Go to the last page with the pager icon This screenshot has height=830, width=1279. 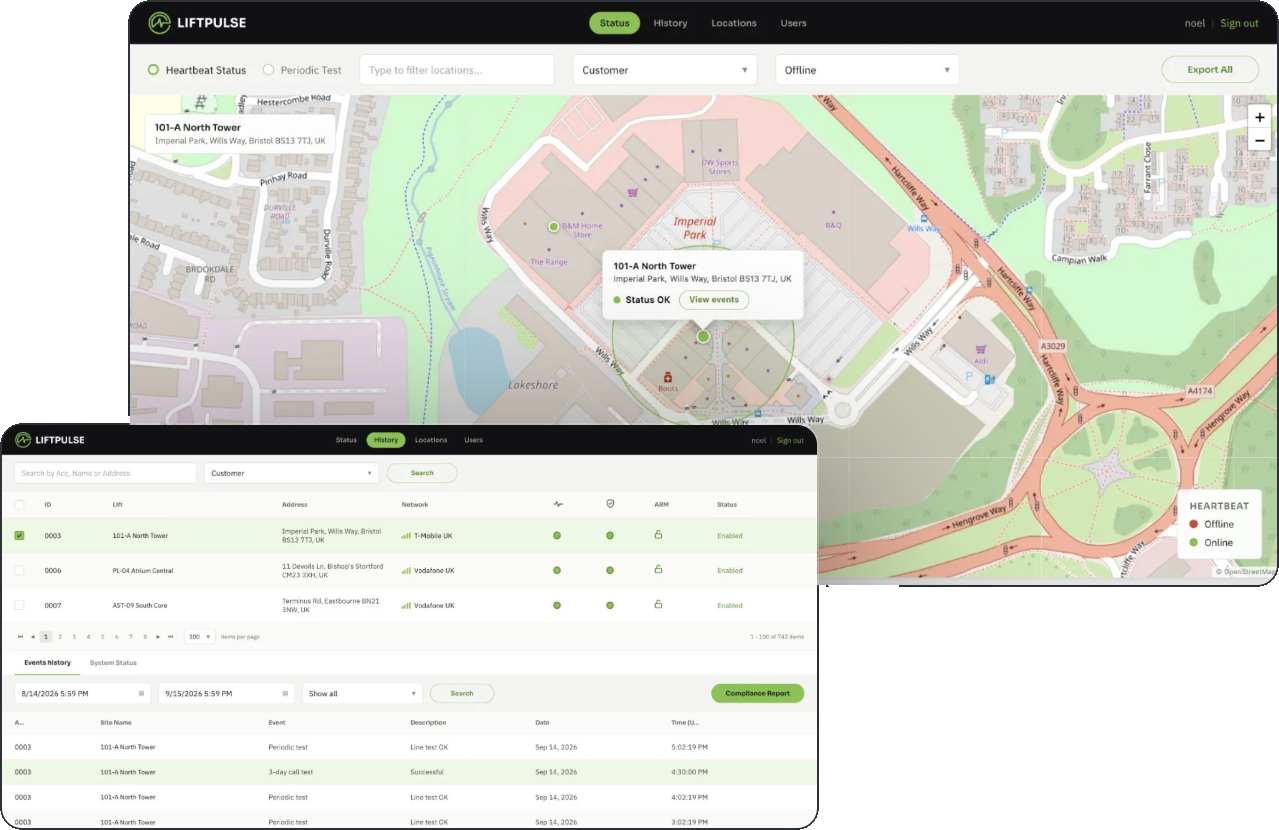click(171, 636)
